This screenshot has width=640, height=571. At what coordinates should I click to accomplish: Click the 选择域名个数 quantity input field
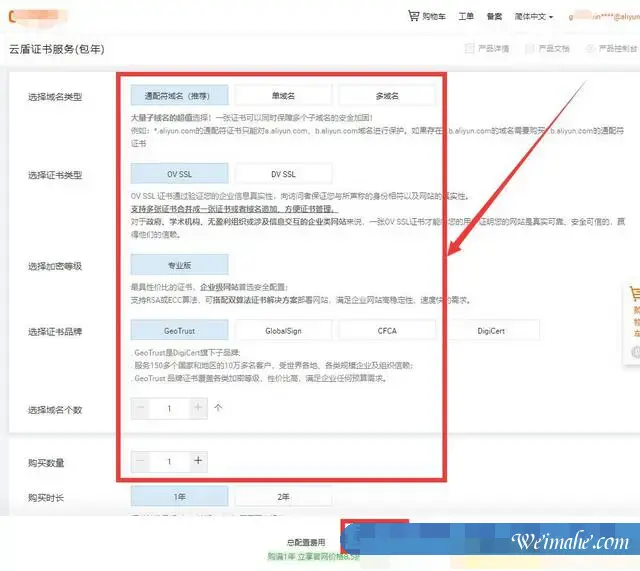(x=169, y=408)
